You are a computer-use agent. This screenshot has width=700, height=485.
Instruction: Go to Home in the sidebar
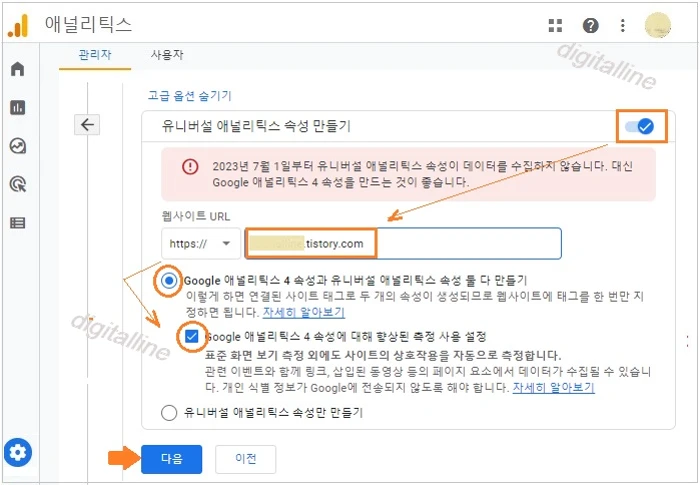tap(18, 69)
